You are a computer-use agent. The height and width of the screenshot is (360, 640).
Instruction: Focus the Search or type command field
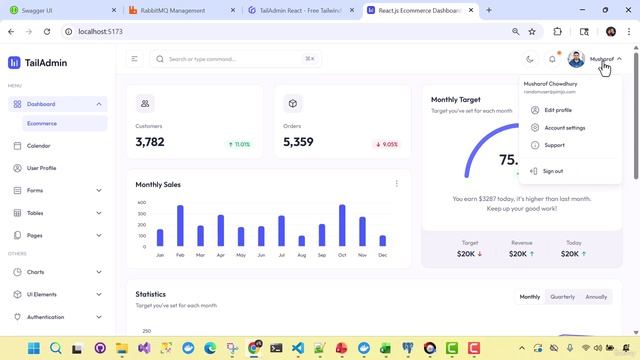tap(236, 59)
